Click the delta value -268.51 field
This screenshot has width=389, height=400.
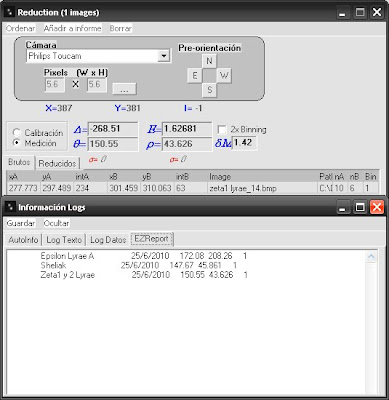(x=113, y=129)
